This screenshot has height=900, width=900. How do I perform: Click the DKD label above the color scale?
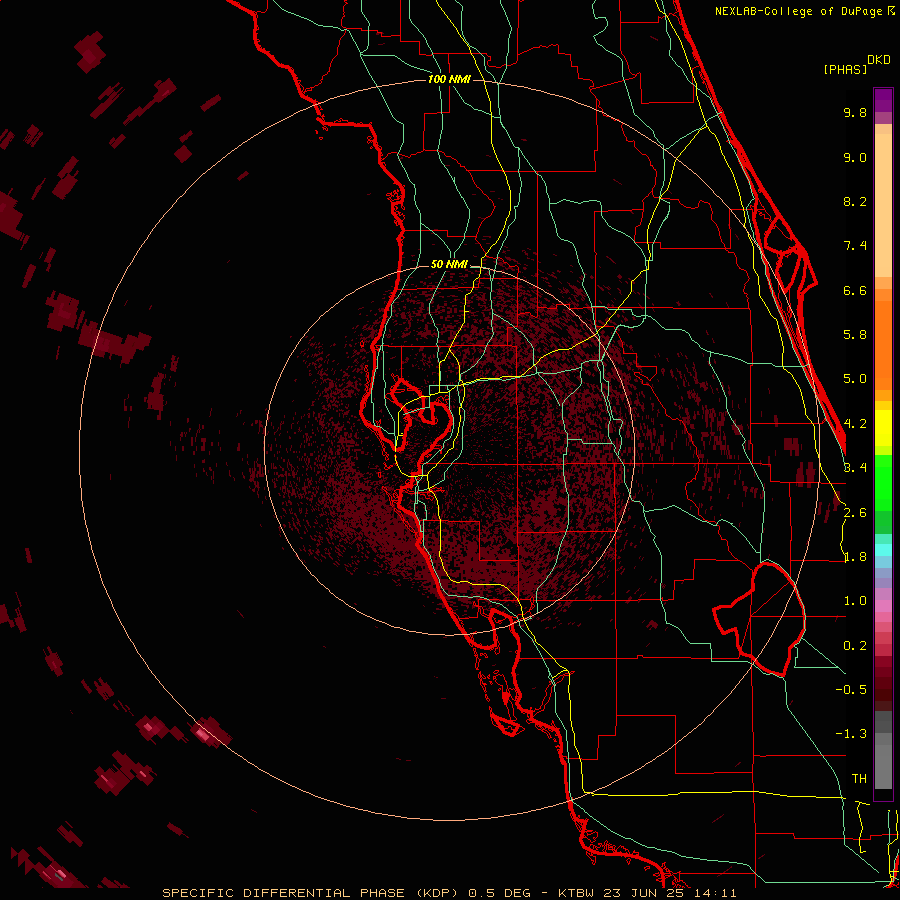[x=879, y=60]
